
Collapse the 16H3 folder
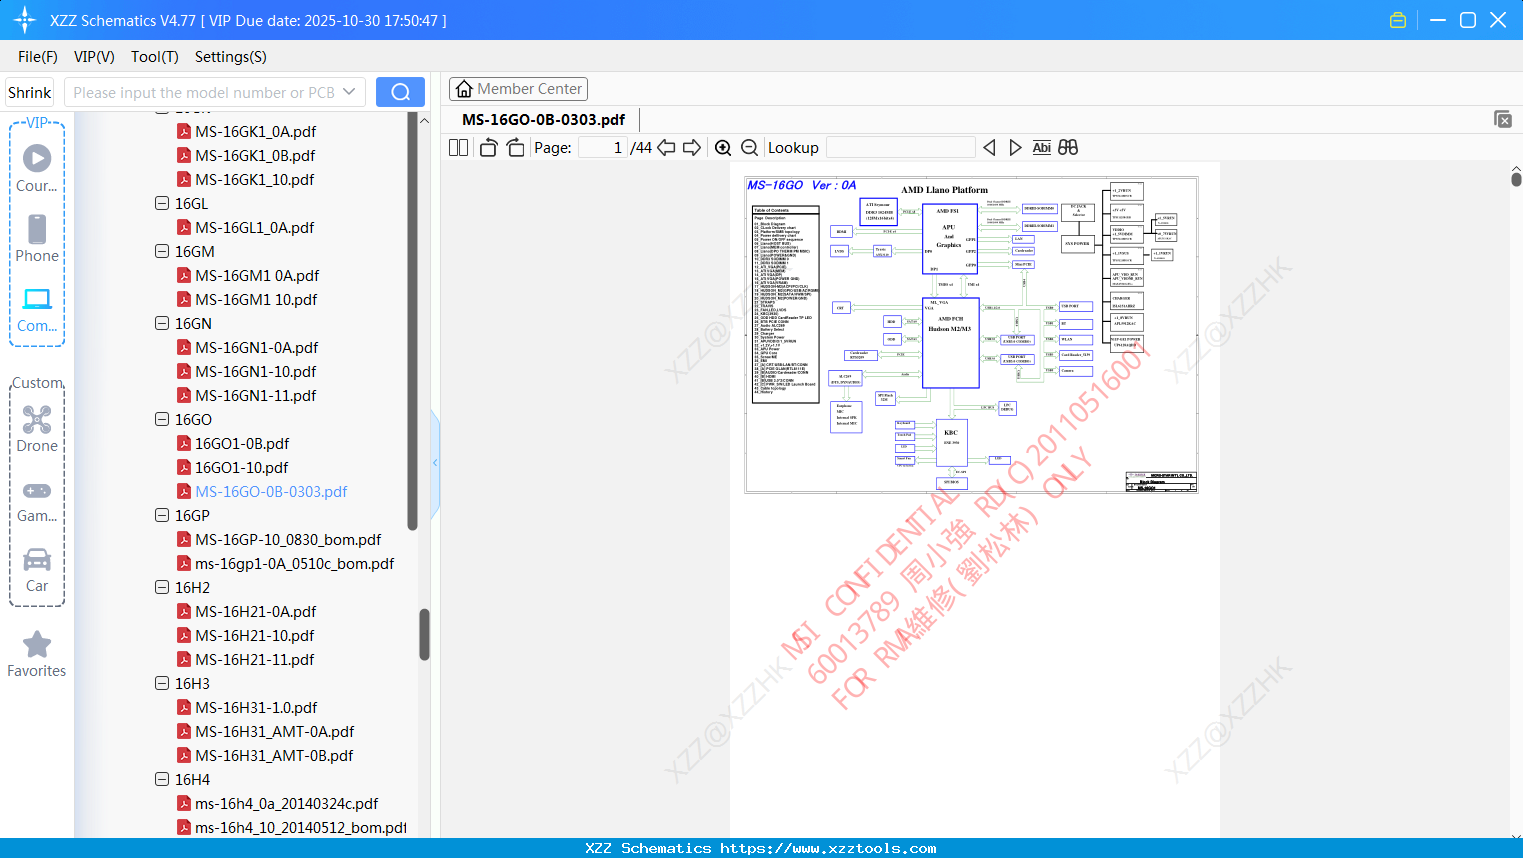point(162,683)
